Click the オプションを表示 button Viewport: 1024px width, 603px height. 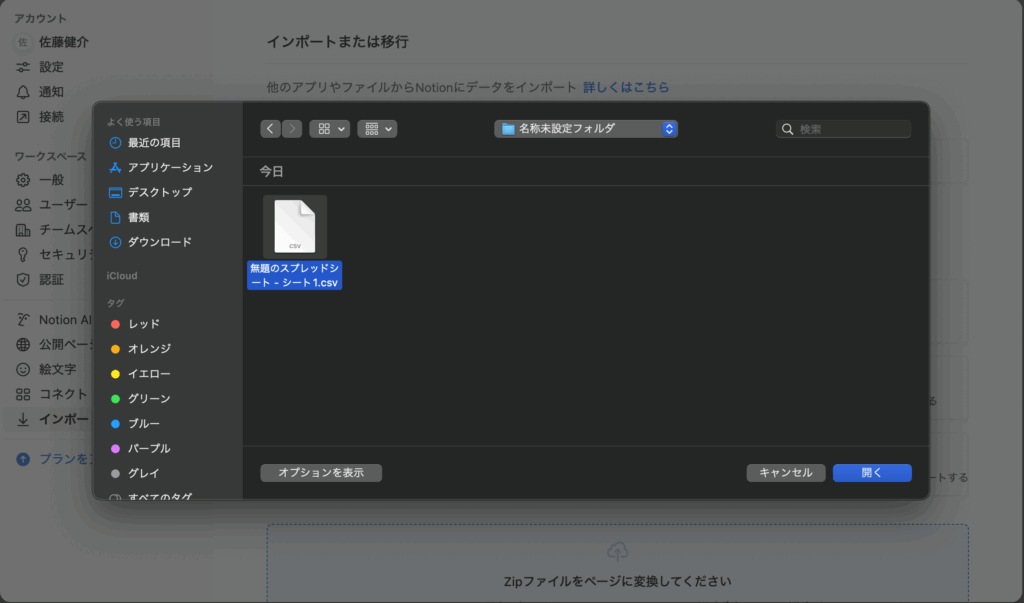tap(321, 473)
